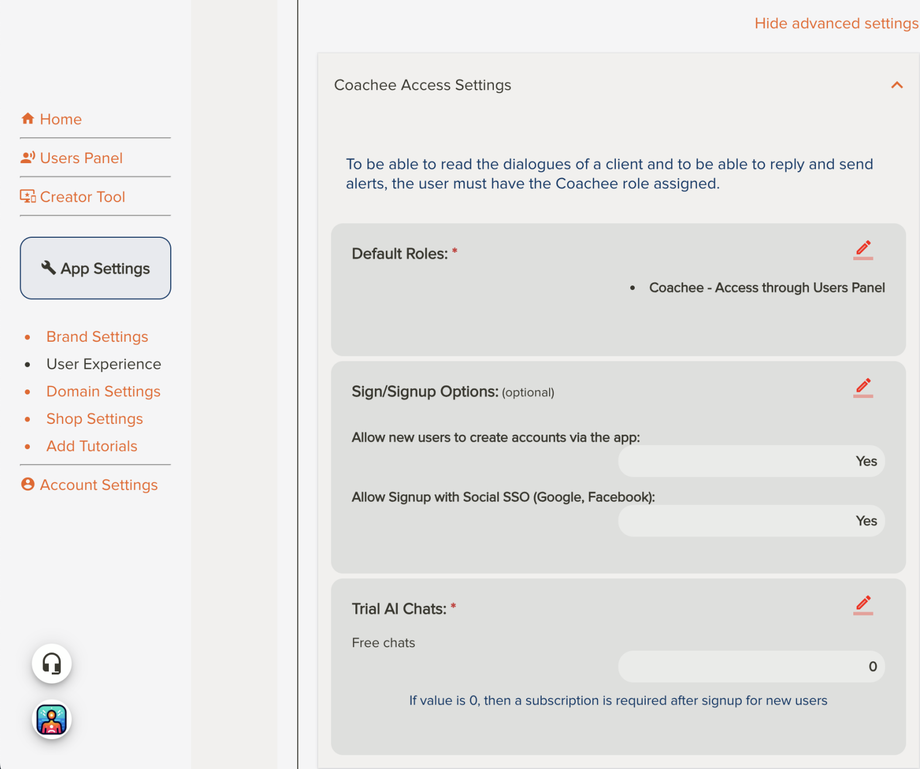
Task: Edit Default Roles with pencil icon
Action: (x=863, y=249)
